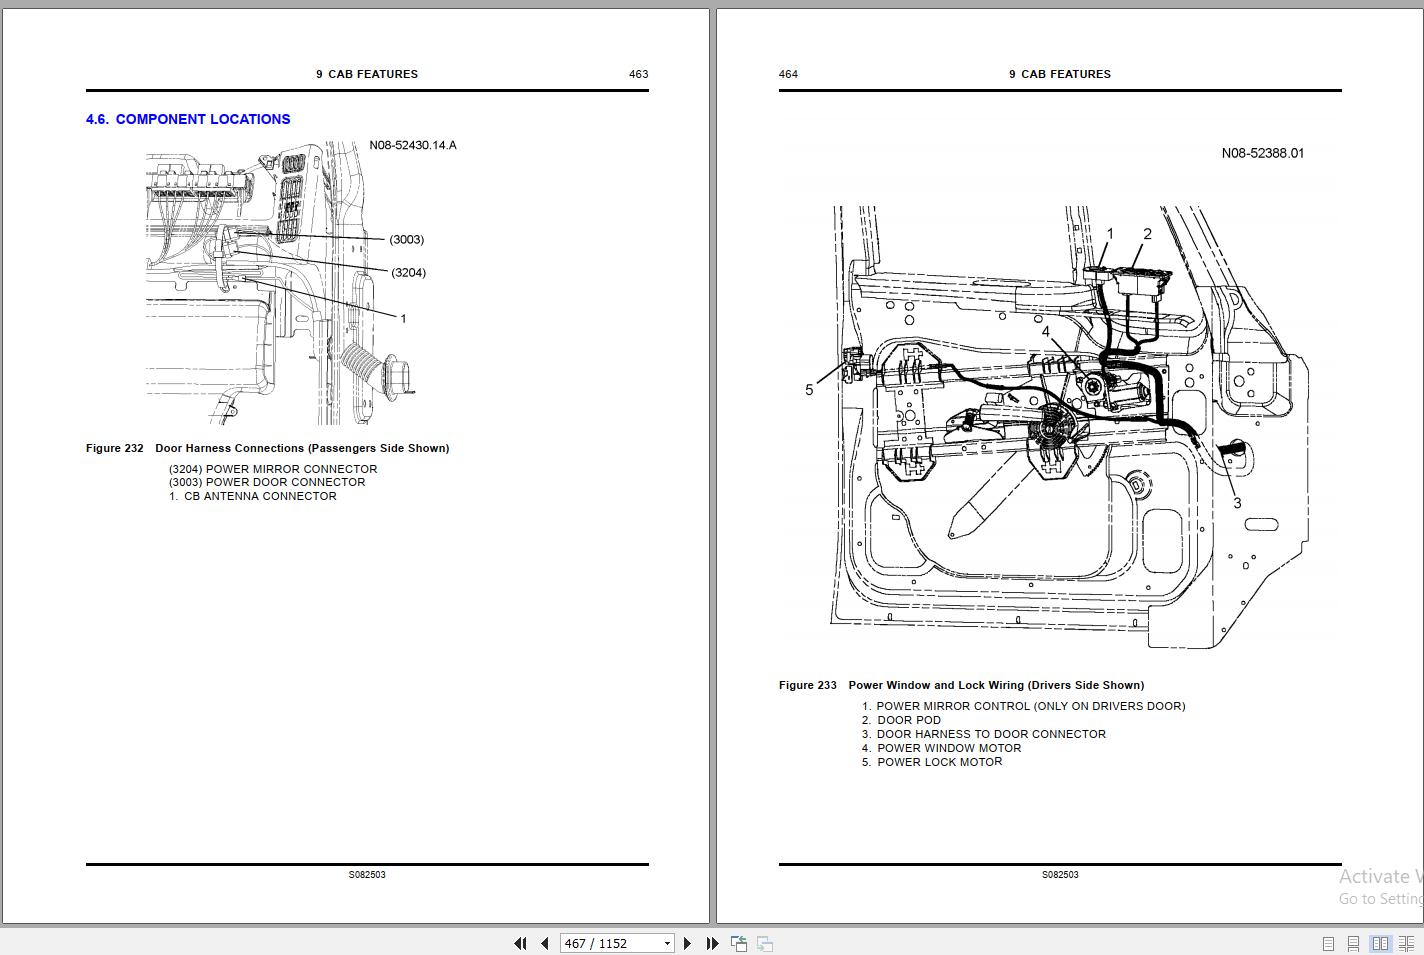This screenshot has height=955, width=1424.
Task: Jump to the last page
Action: (712, 943)
